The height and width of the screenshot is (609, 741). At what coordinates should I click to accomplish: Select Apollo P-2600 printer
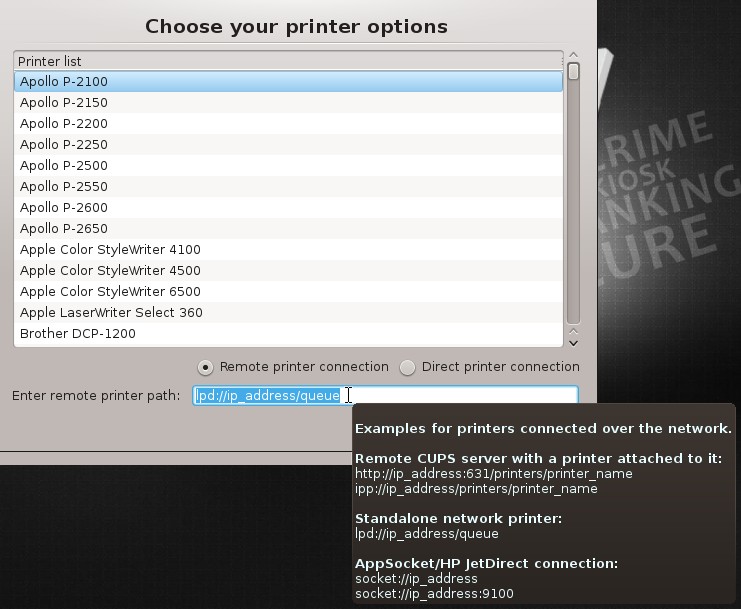(x=288, y=207)
